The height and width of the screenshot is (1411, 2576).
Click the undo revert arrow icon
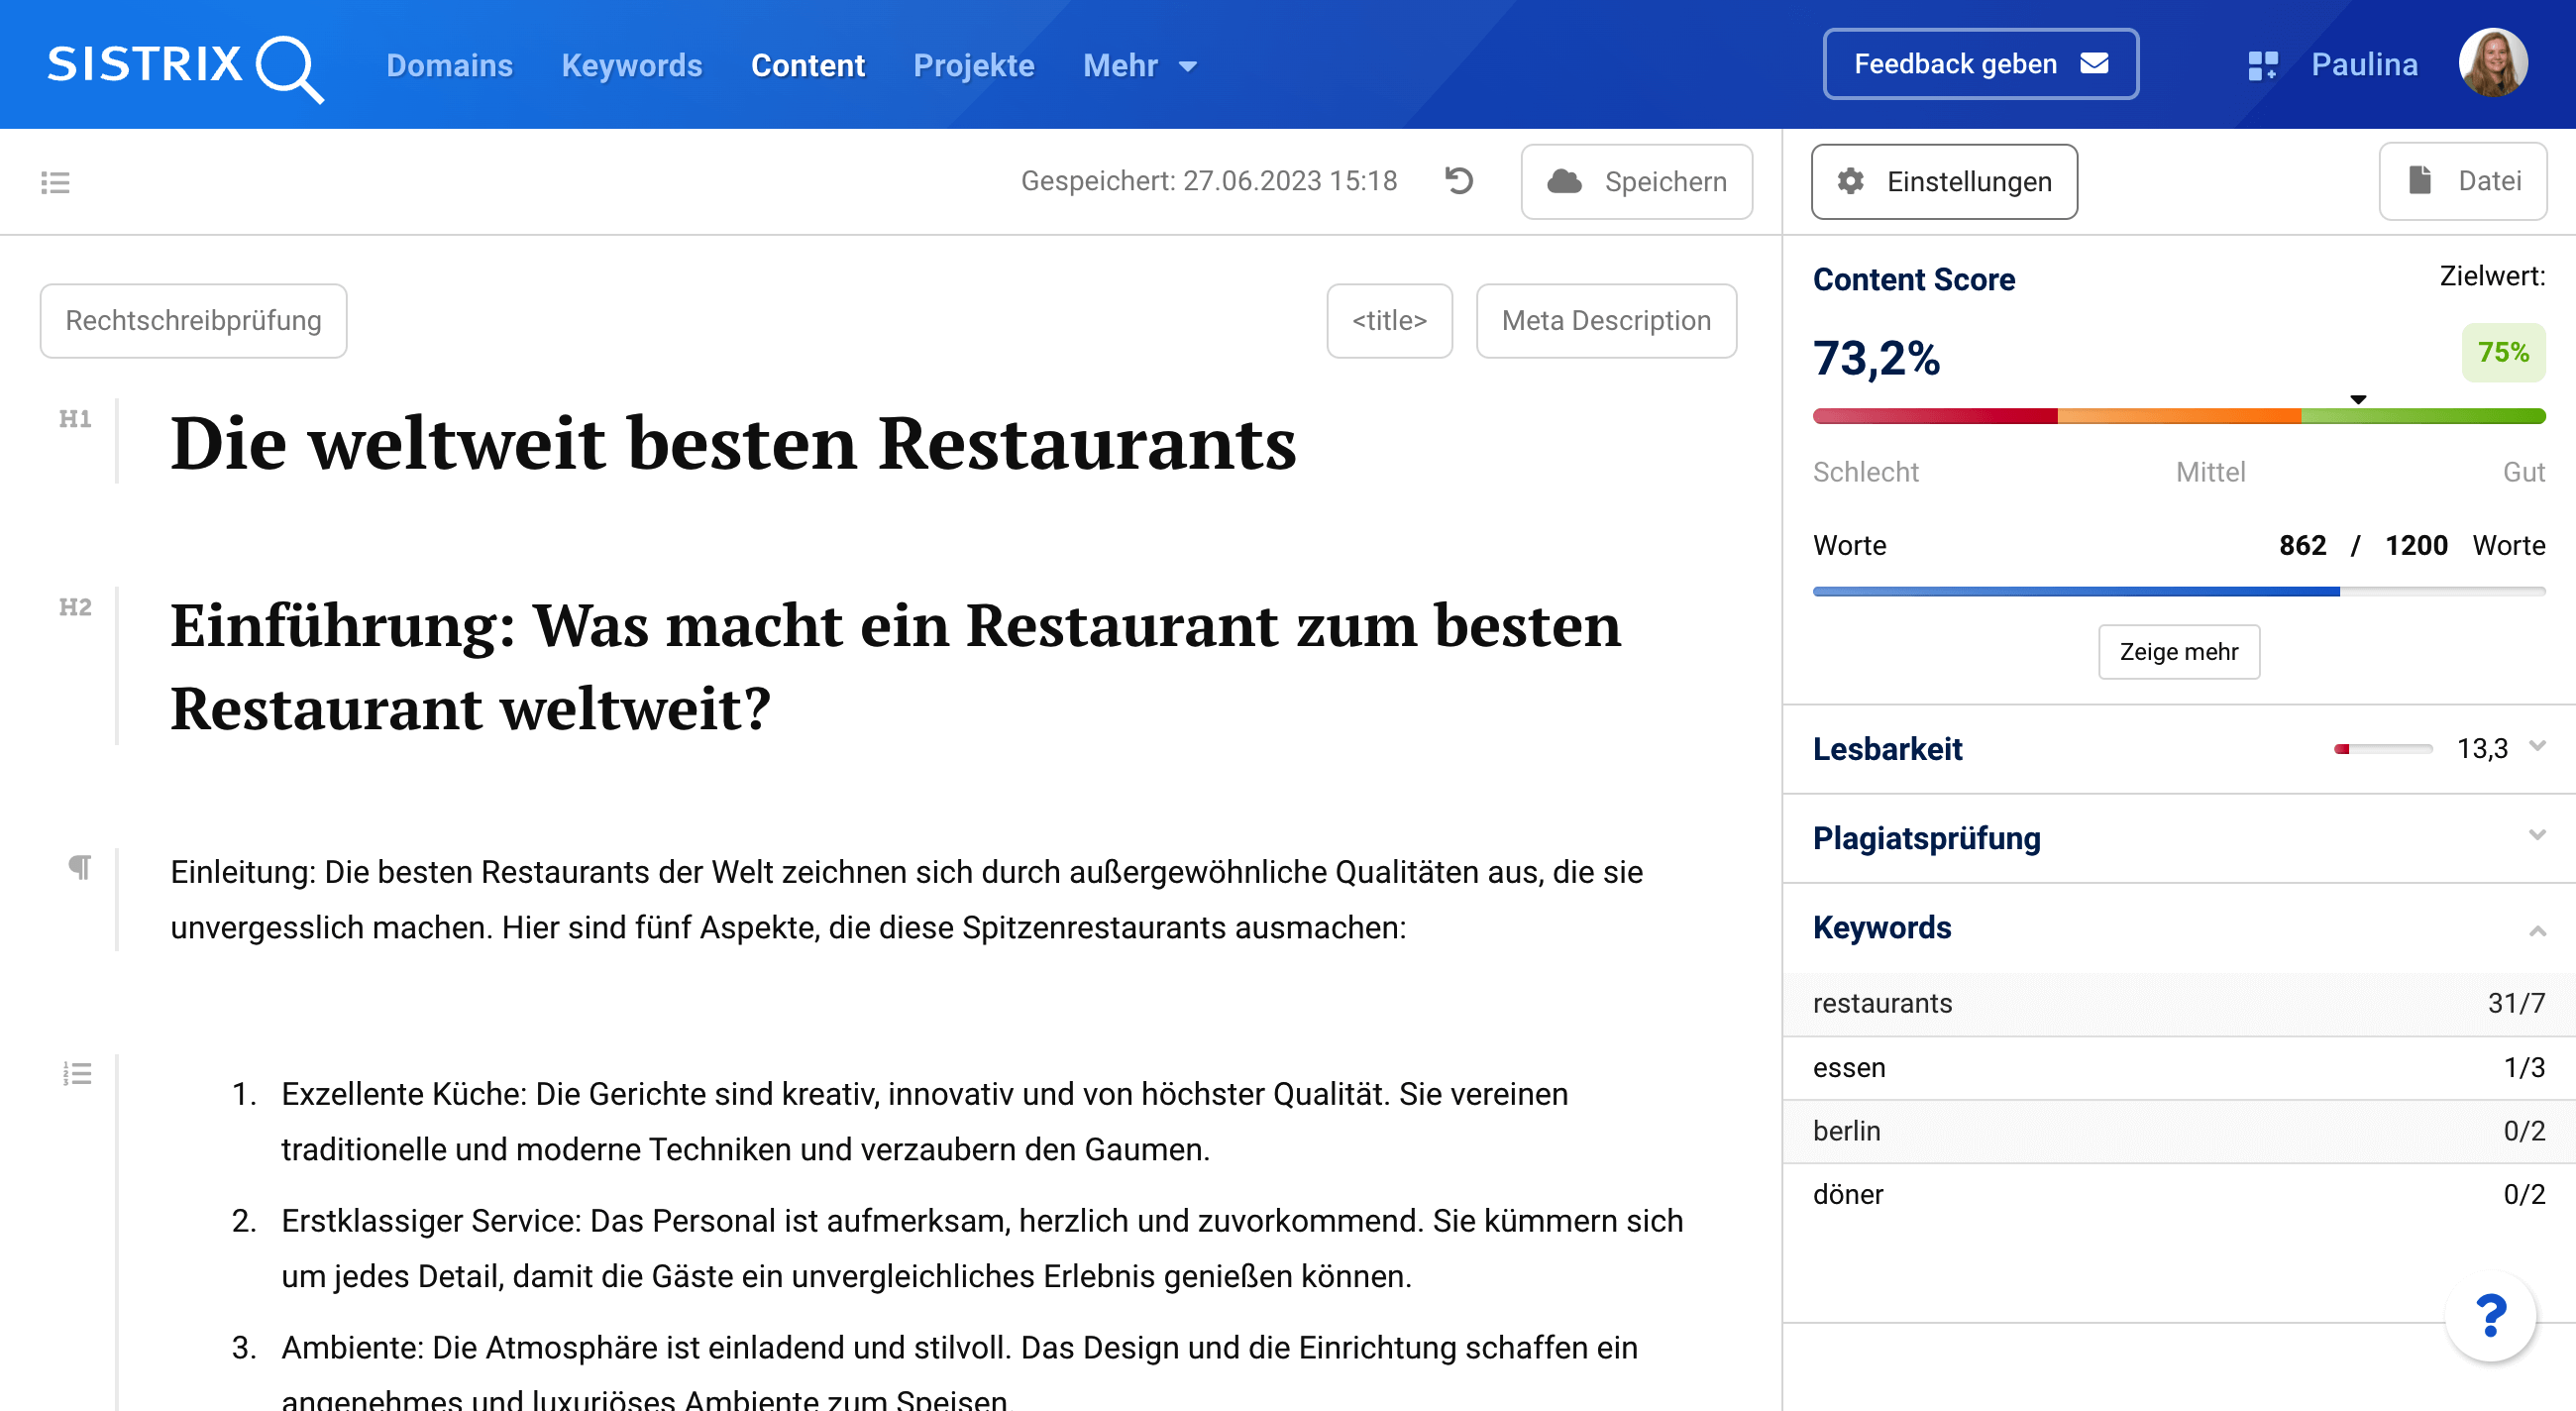tap(1459, 181)
